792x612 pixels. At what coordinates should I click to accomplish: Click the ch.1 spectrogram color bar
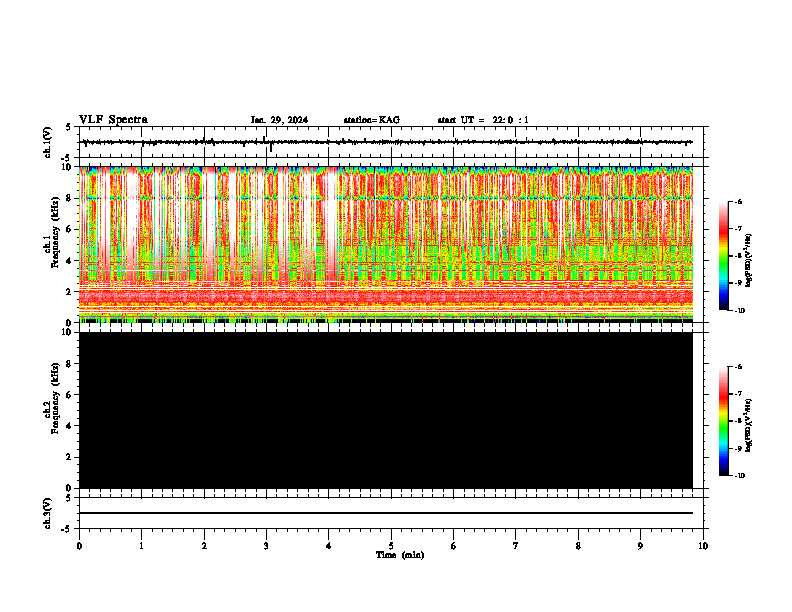724,256
